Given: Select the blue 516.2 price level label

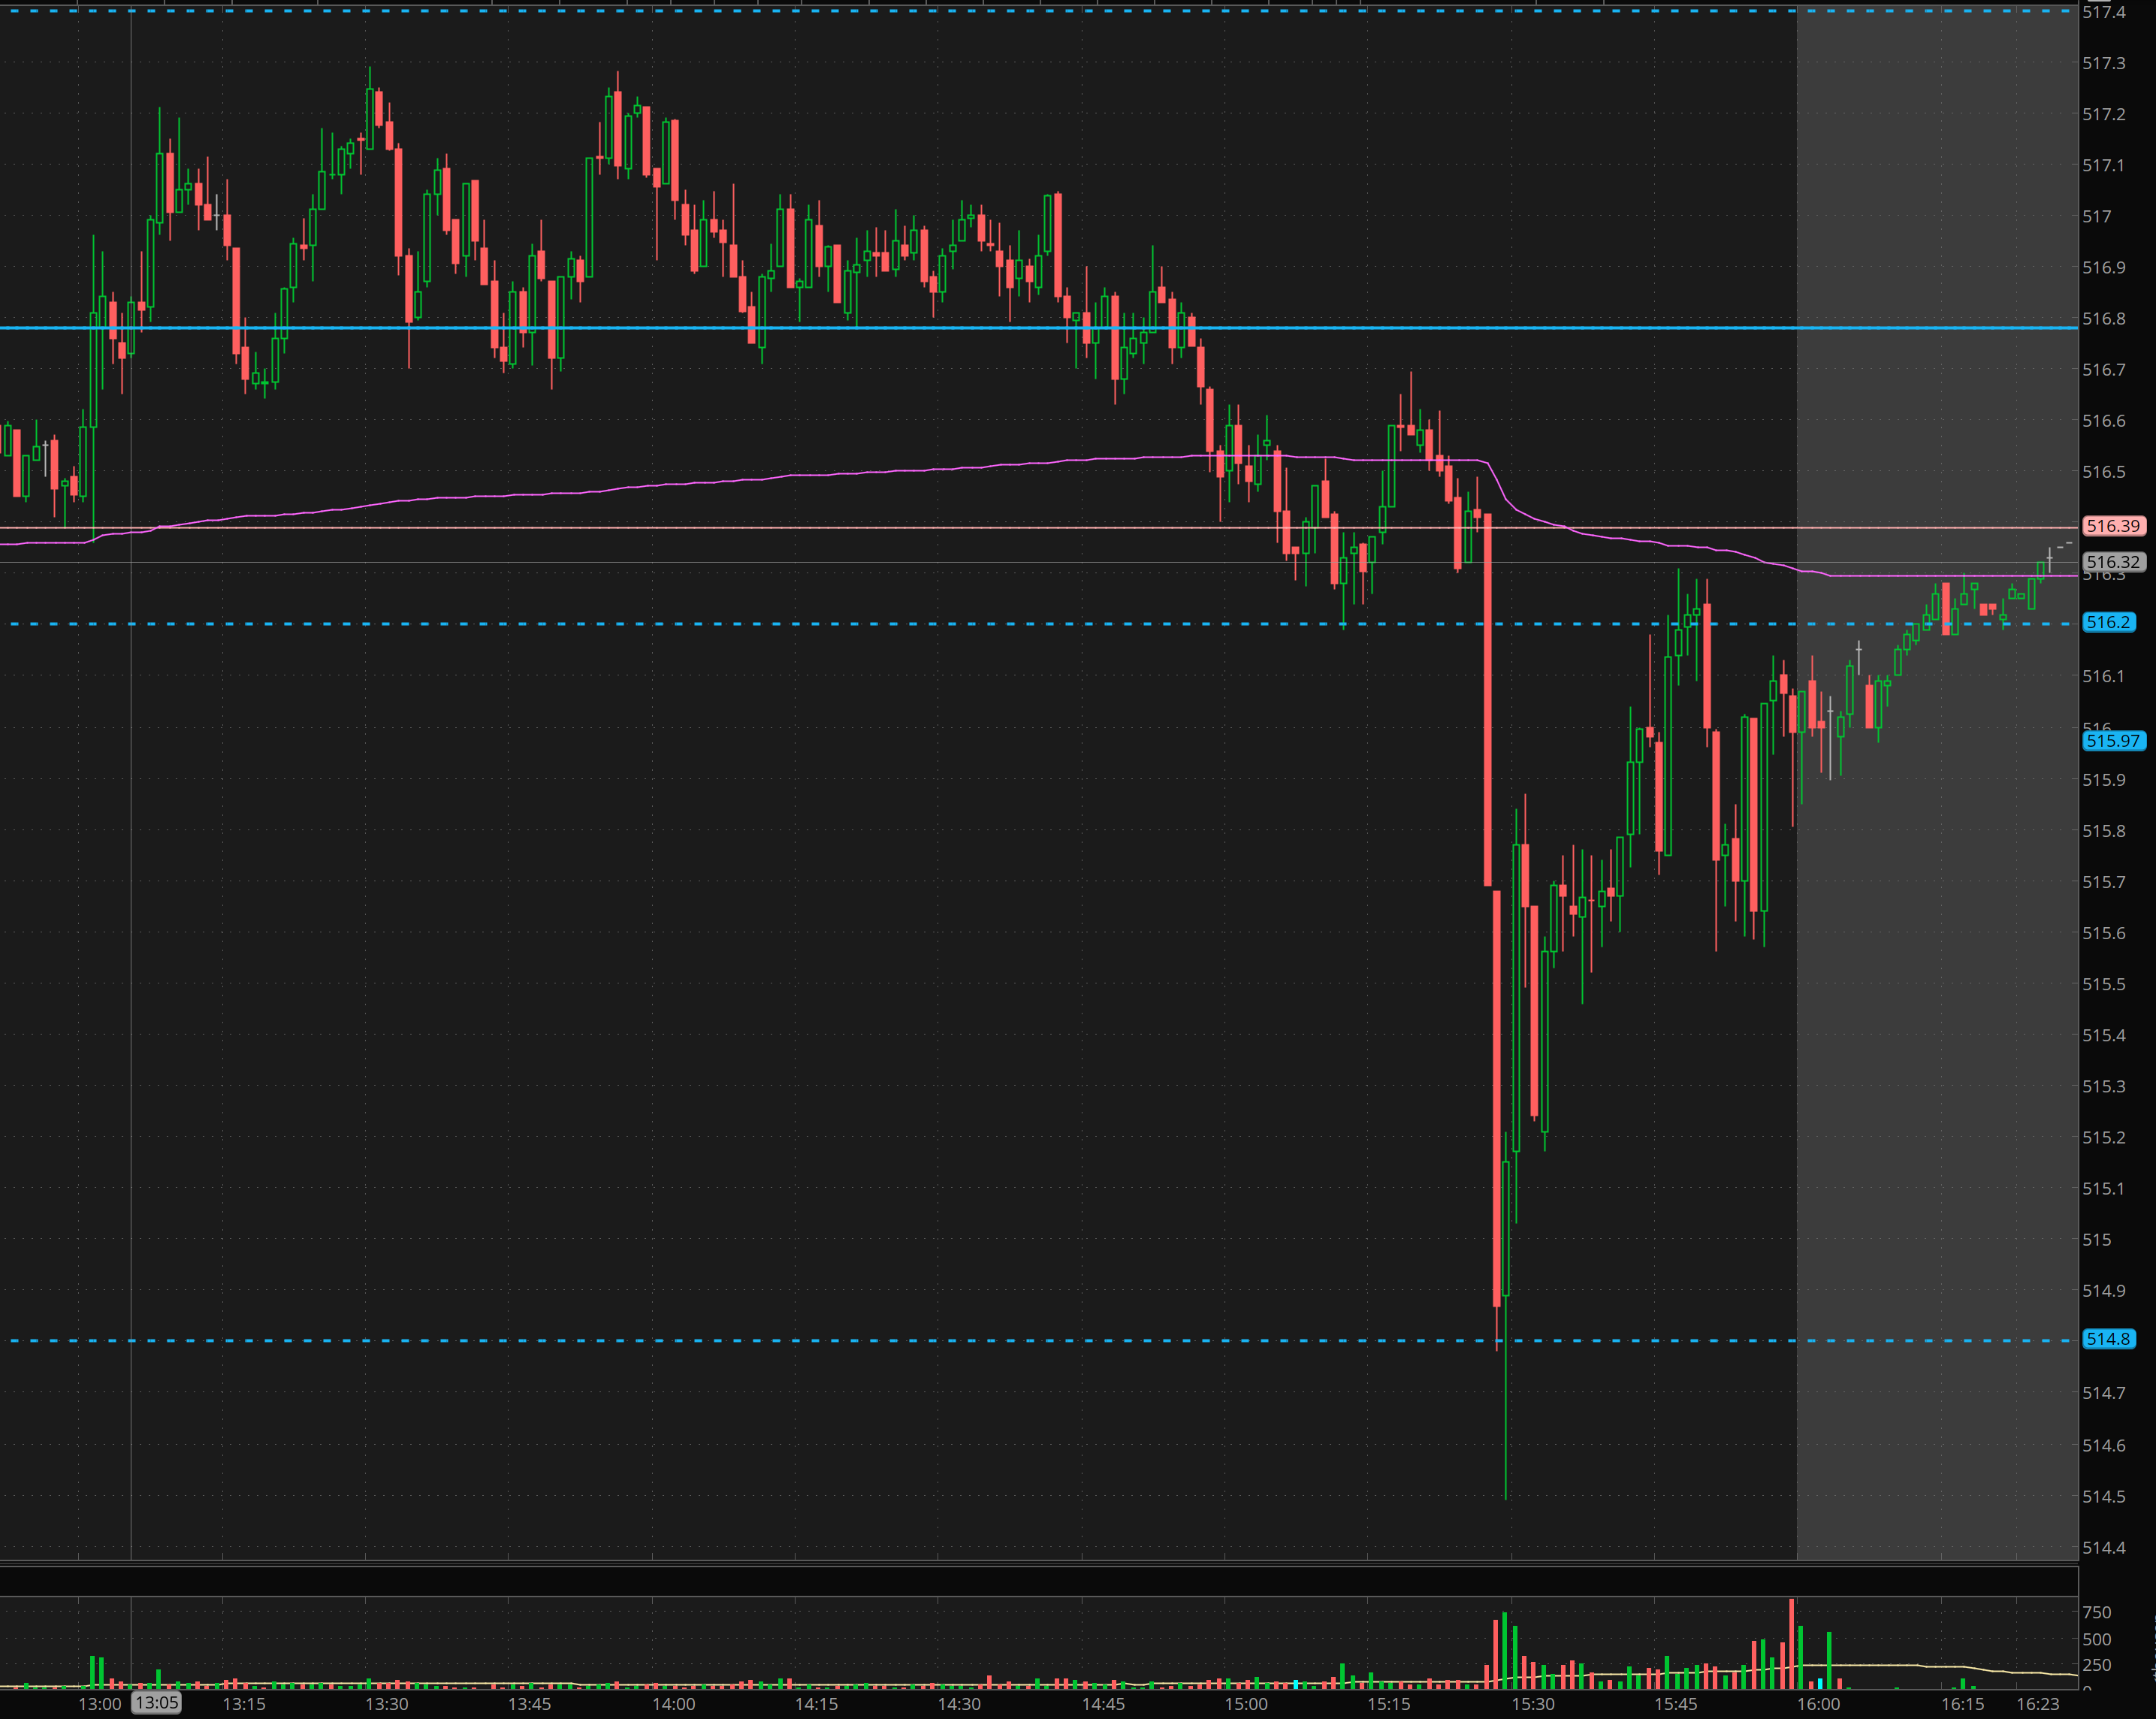Looking at the screenshot, I should pyautogui.click(x=2108, y=622).
